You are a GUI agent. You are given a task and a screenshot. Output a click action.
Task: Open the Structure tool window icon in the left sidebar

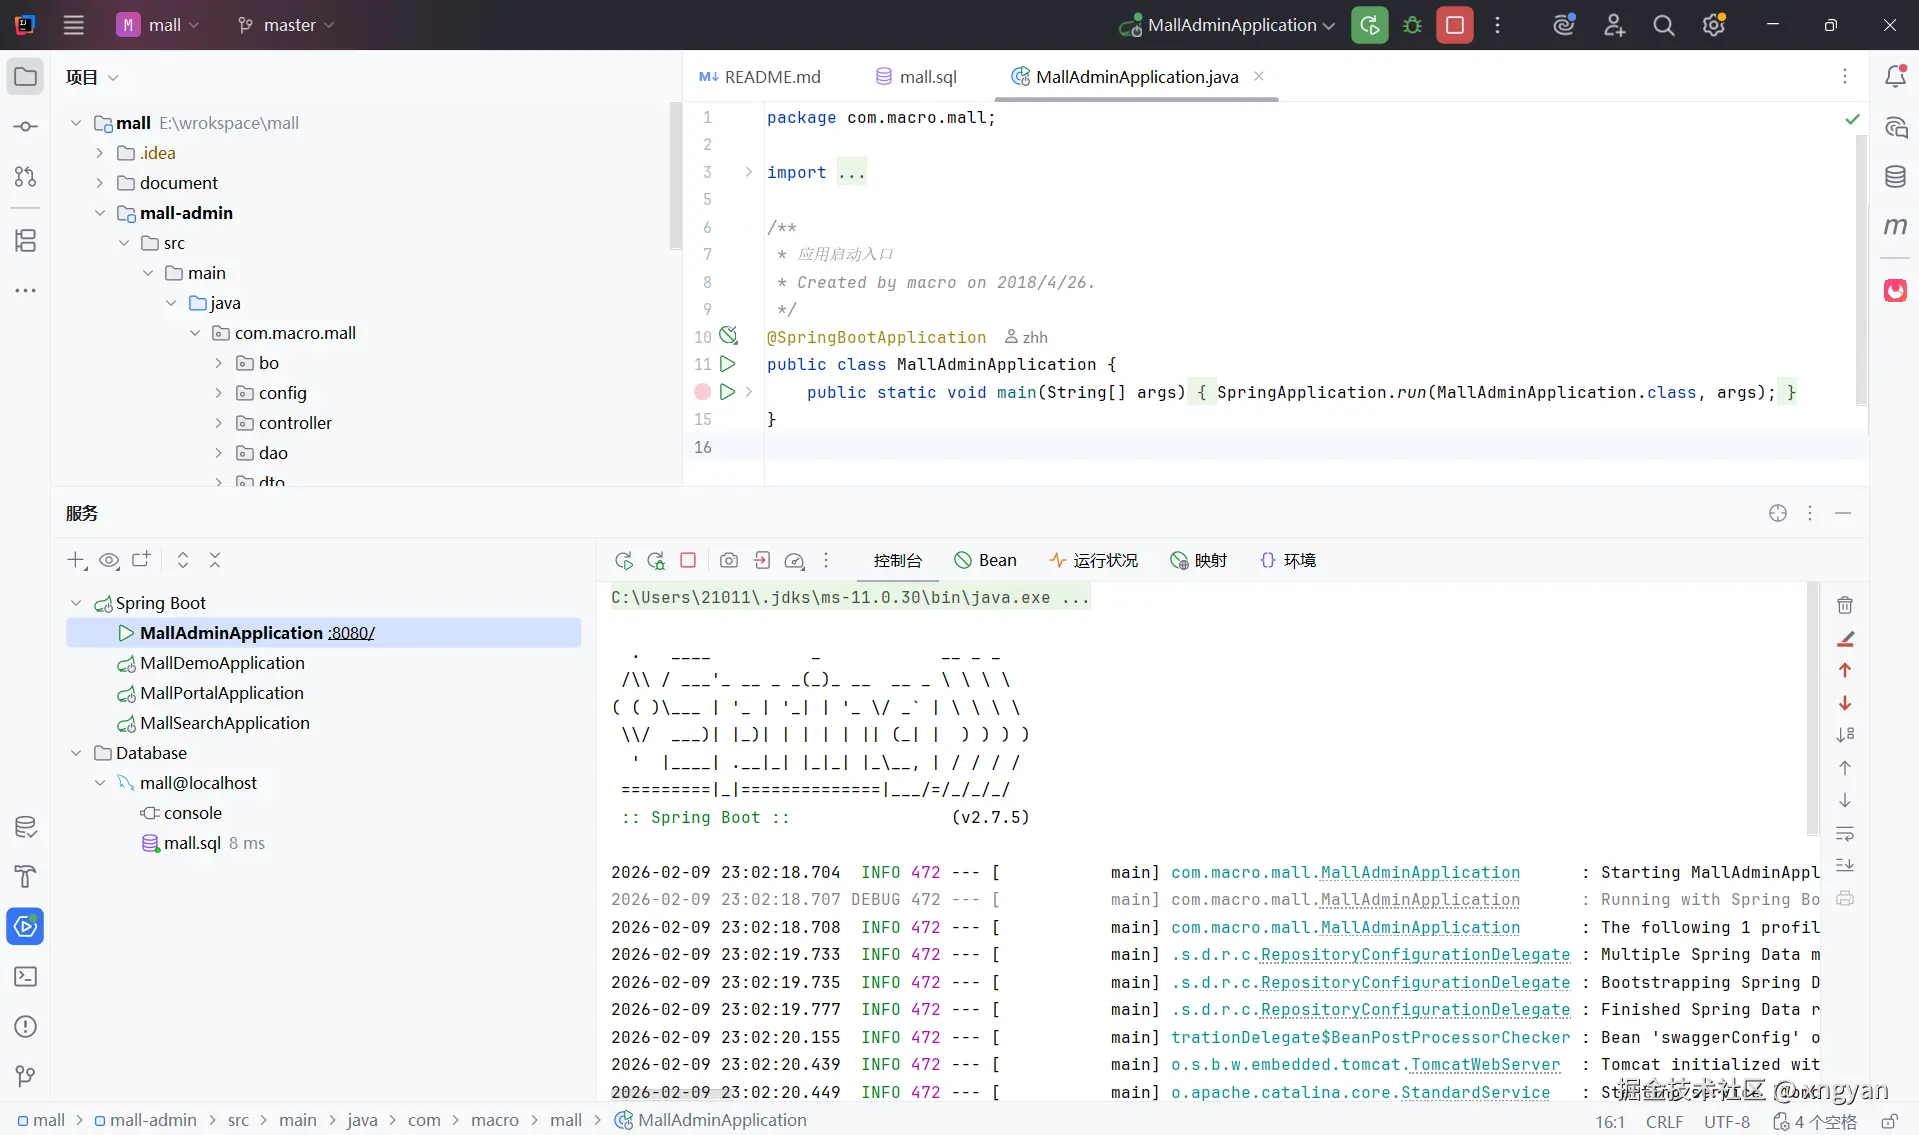point(26,240)
